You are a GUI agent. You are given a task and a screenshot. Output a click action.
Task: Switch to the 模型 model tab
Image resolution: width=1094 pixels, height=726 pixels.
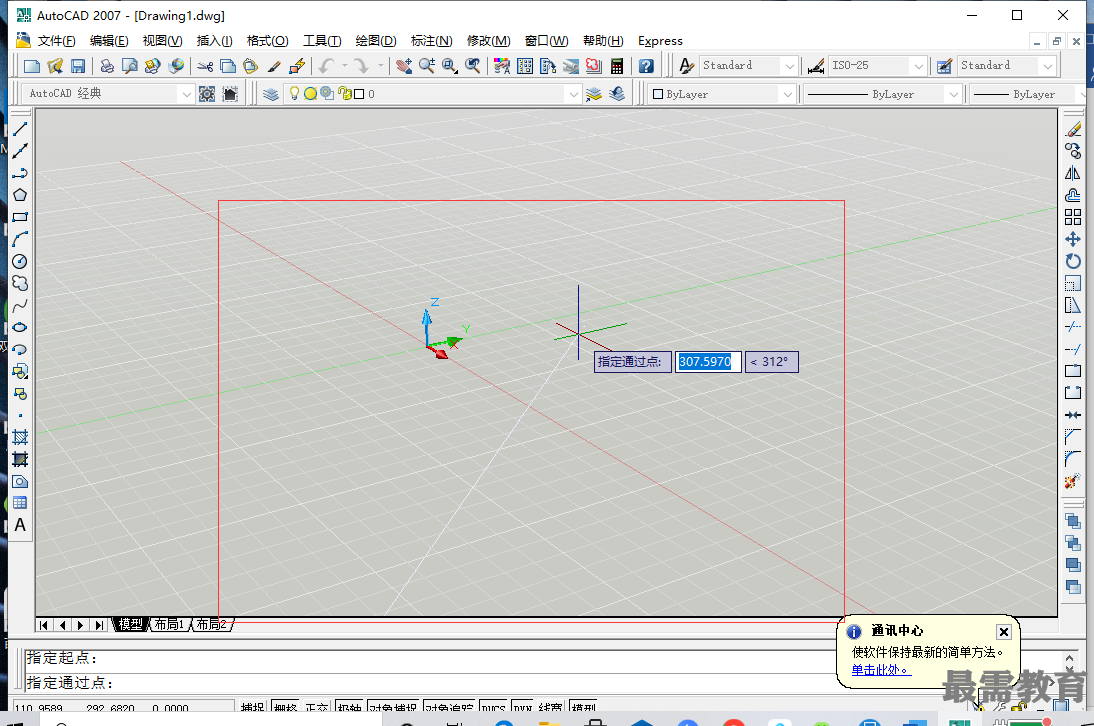click(x=130, y=624)
